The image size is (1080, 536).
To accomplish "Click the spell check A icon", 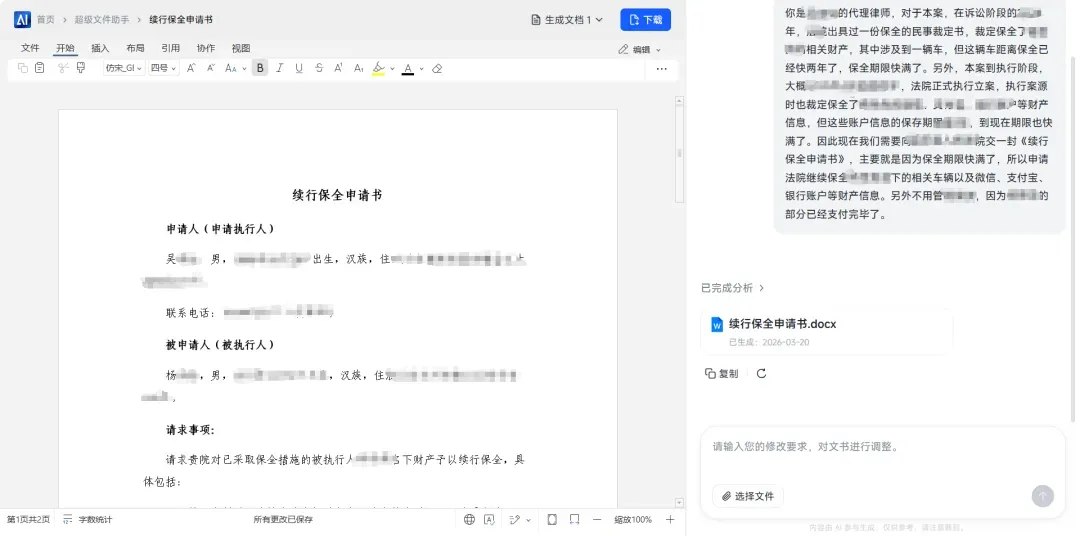I will [490, 519].
